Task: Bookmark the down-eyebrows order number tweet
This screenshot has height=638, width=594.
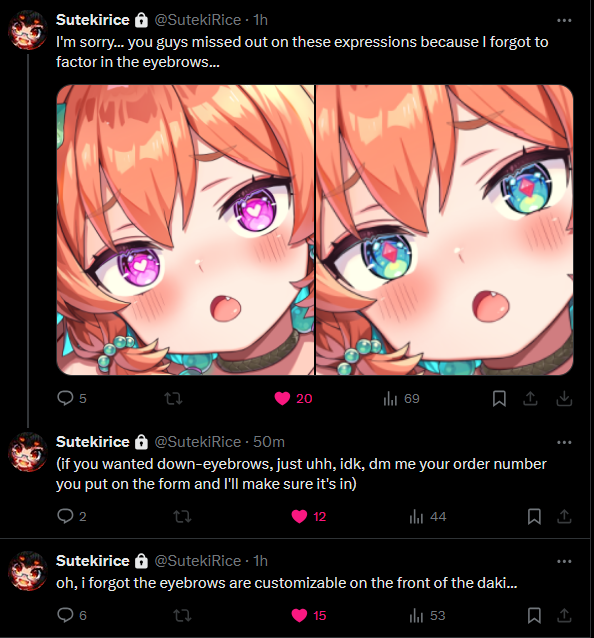Action: click(x=534, y=516)
